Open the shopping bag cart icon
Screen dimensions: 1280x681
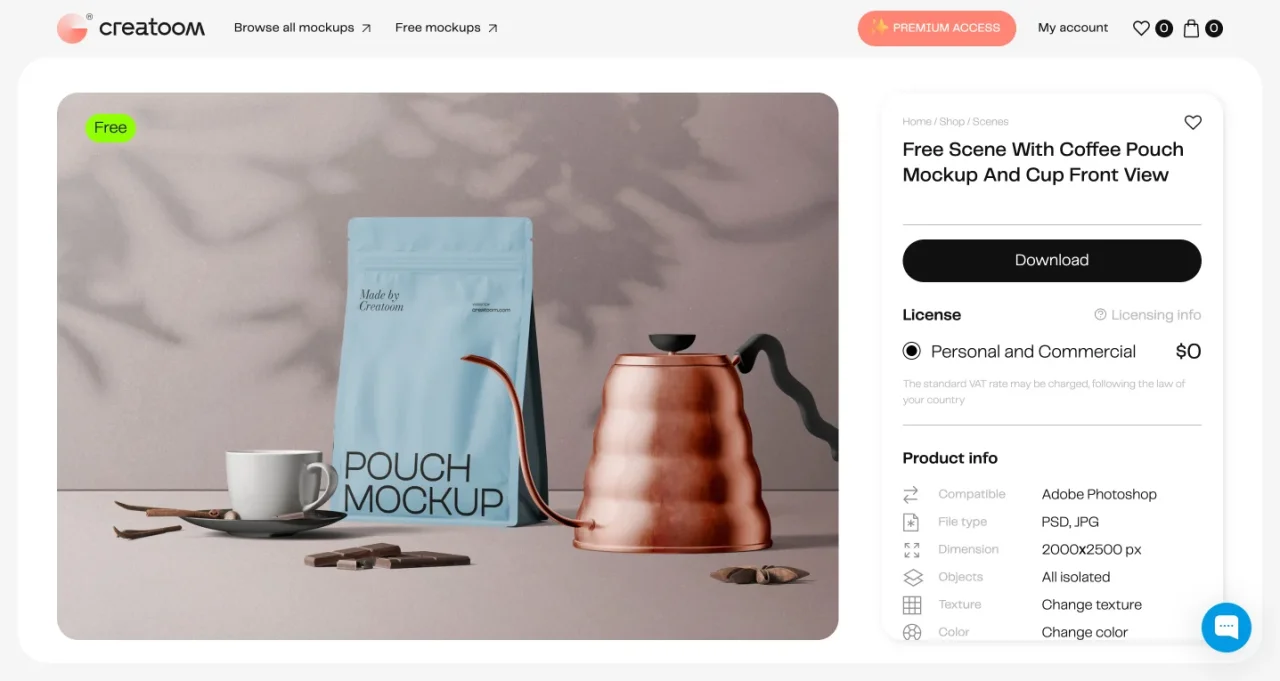(1191, 28)
